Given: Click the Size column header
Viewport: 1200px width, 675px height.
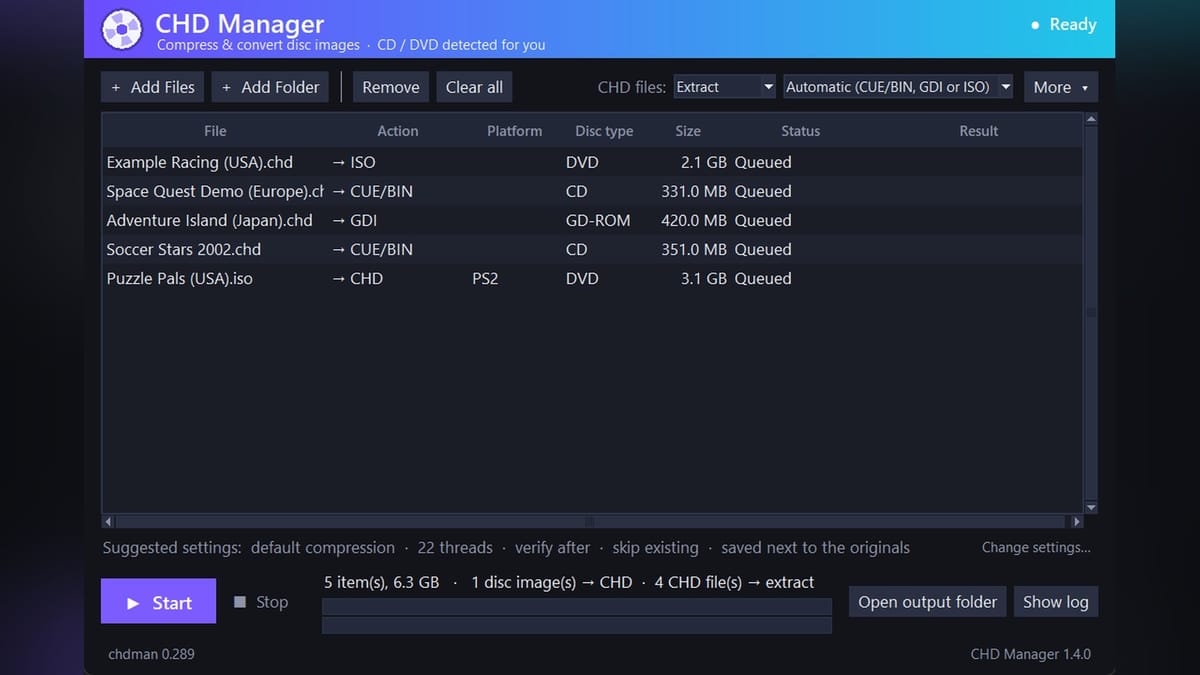Looking at the screenshot, I should coord(688,131).
